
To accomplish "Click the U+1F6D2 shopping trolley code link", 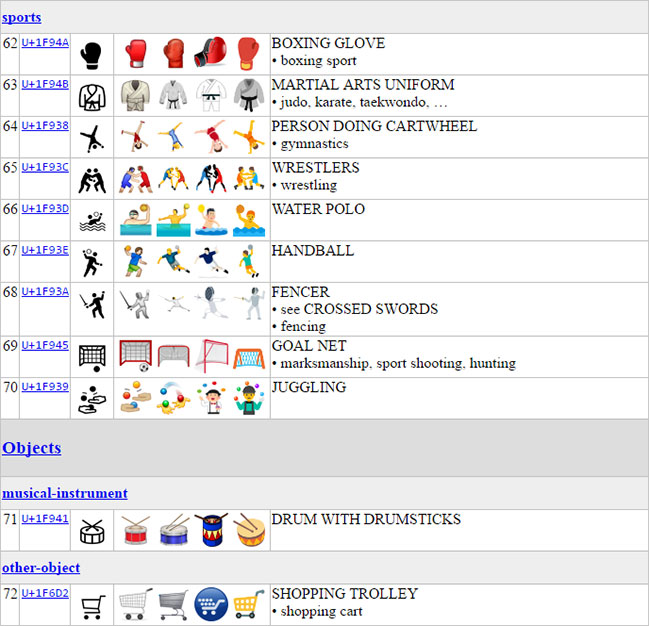I will coord(45,592).
